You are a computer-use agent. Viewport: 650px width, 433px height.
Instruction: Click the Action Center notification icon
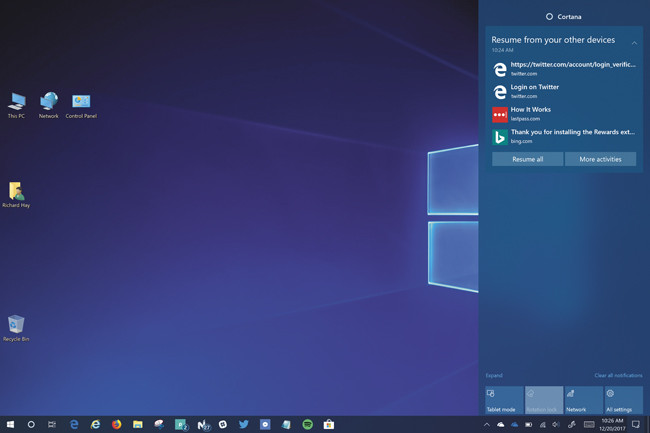click(636, 424)
